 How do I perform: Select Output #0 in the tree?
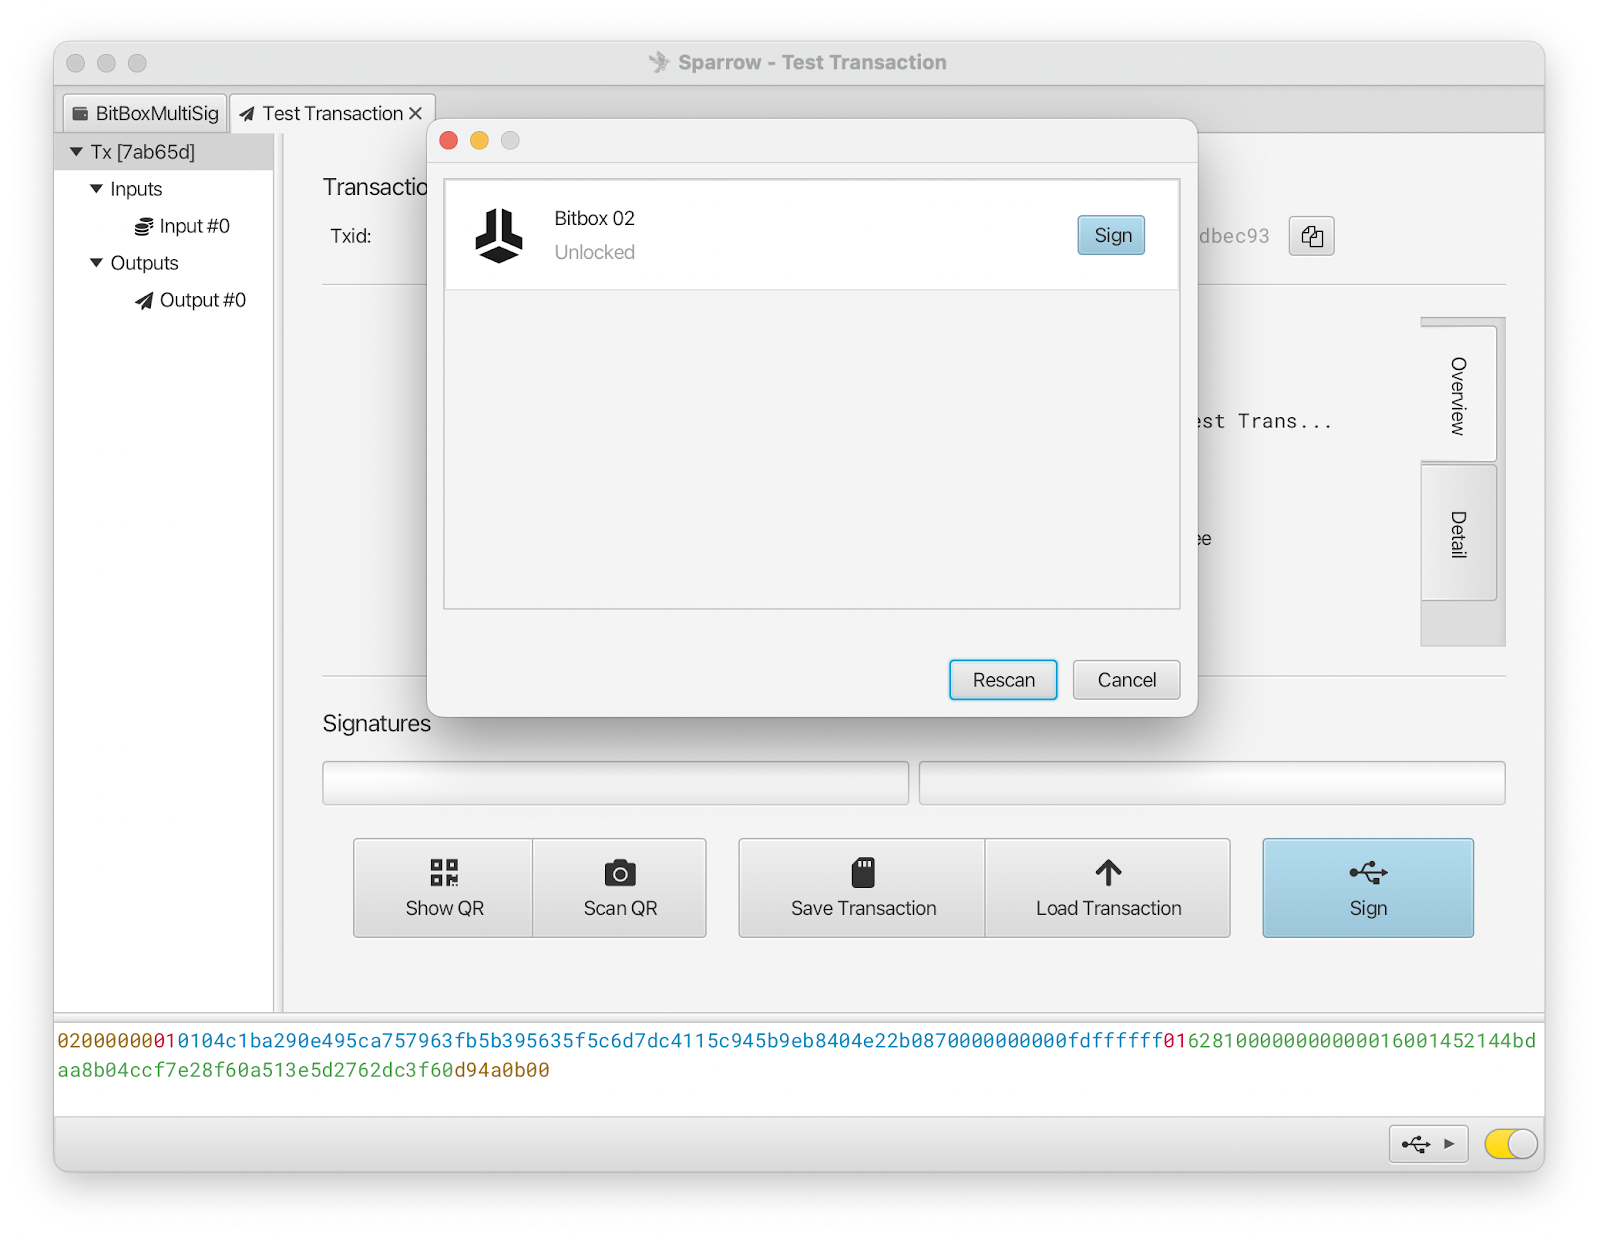[202, 300]
